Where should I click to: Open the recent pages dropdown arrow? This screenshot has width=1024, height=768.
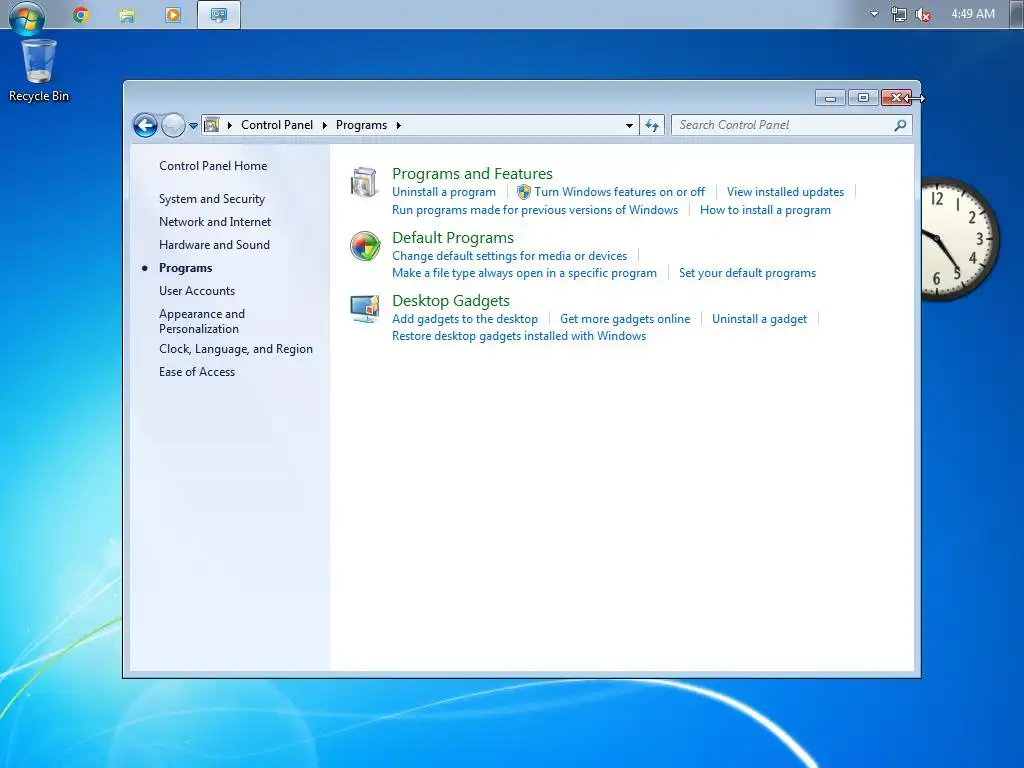coord(193,125)
